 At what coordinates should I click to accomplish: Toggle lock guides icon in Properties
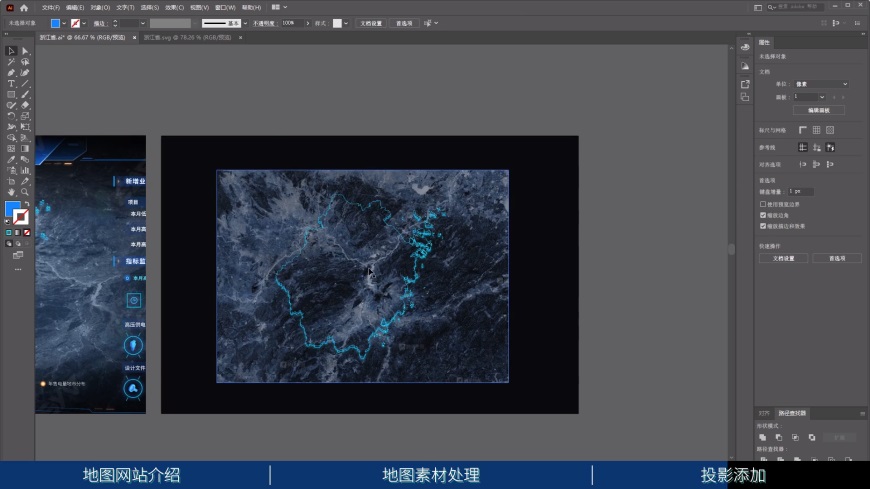tap(816, 147)
